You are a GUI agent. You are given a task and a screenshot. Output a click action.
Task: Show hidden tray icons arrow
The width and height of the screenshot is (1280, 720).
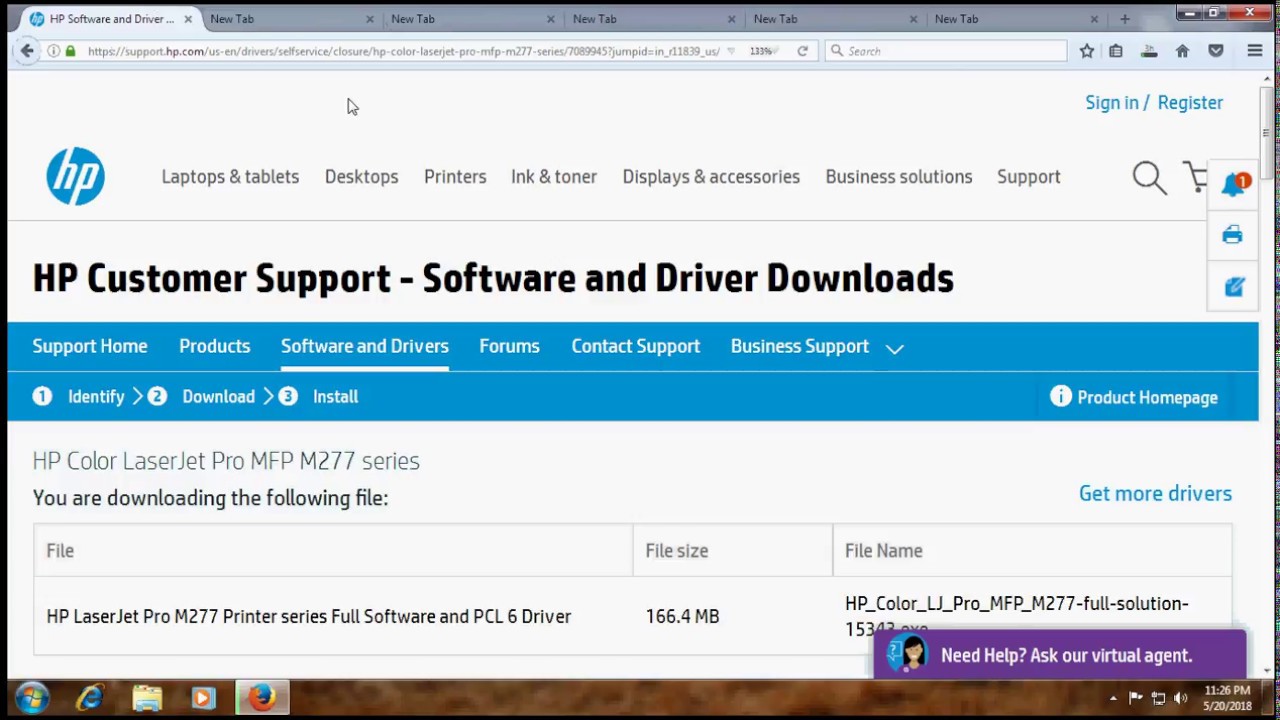1113,698
